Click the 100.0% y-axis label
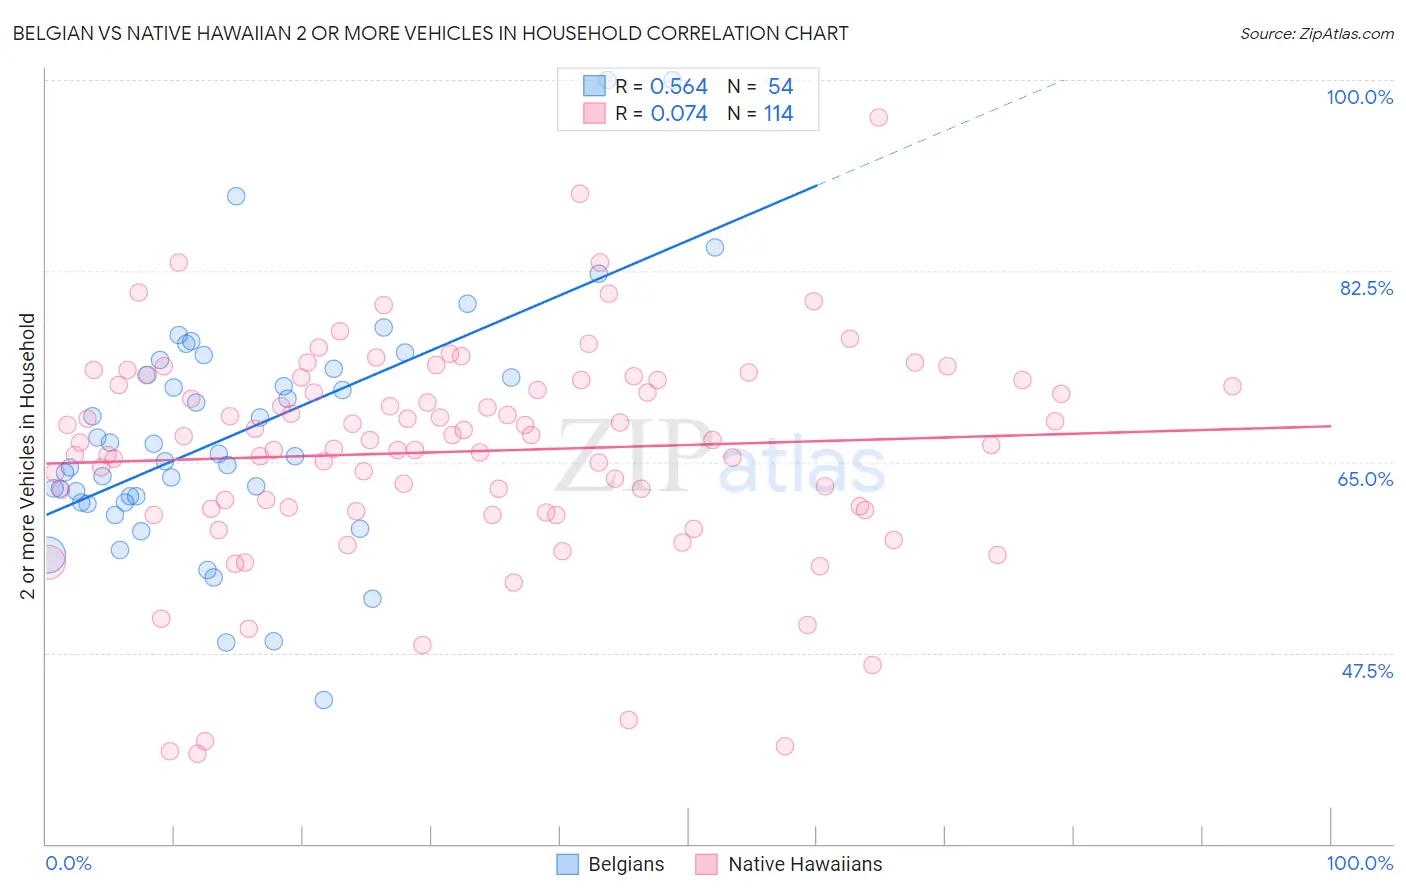The image size is (1406, 892). 1359,97
